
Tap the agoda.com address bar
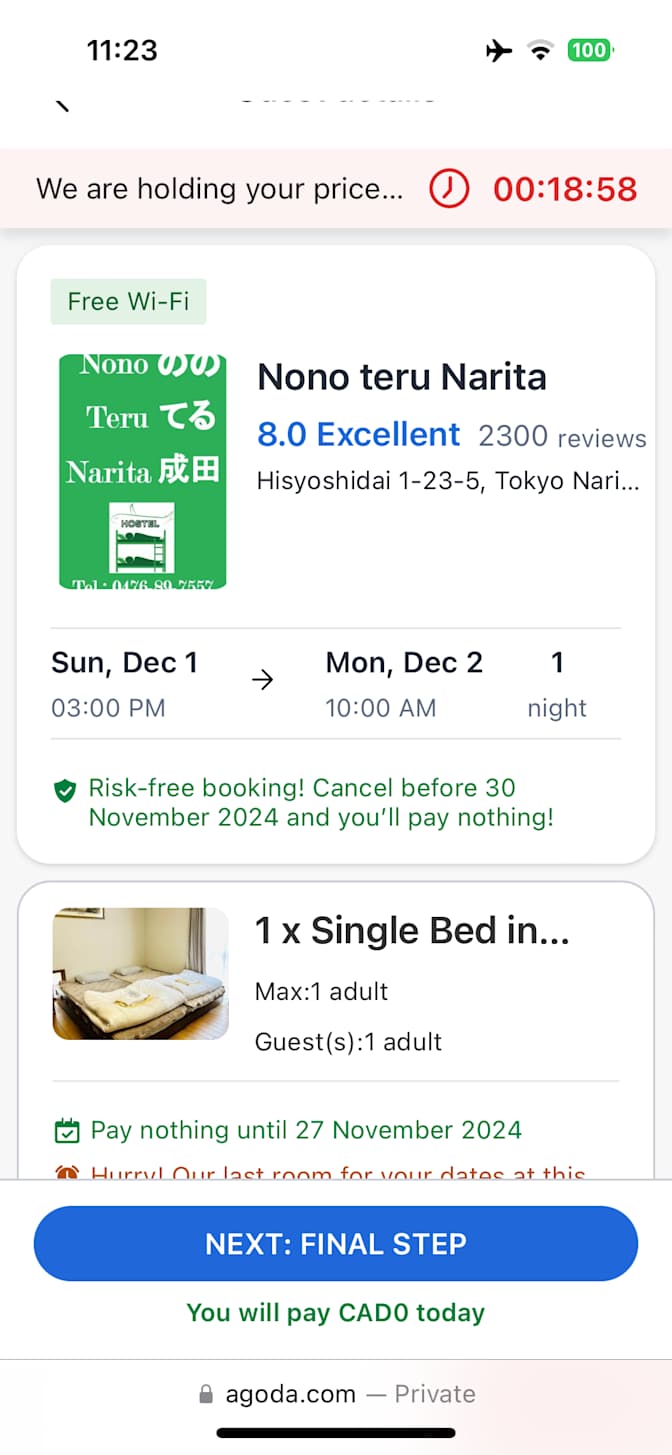(x=336, y=1394)
